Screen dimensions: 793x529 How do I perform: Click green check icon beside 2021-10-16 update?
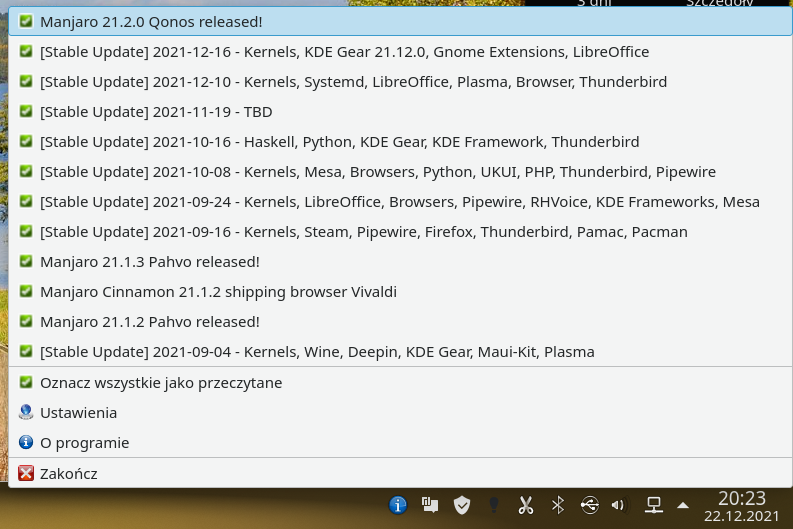(x=26, y=141)
